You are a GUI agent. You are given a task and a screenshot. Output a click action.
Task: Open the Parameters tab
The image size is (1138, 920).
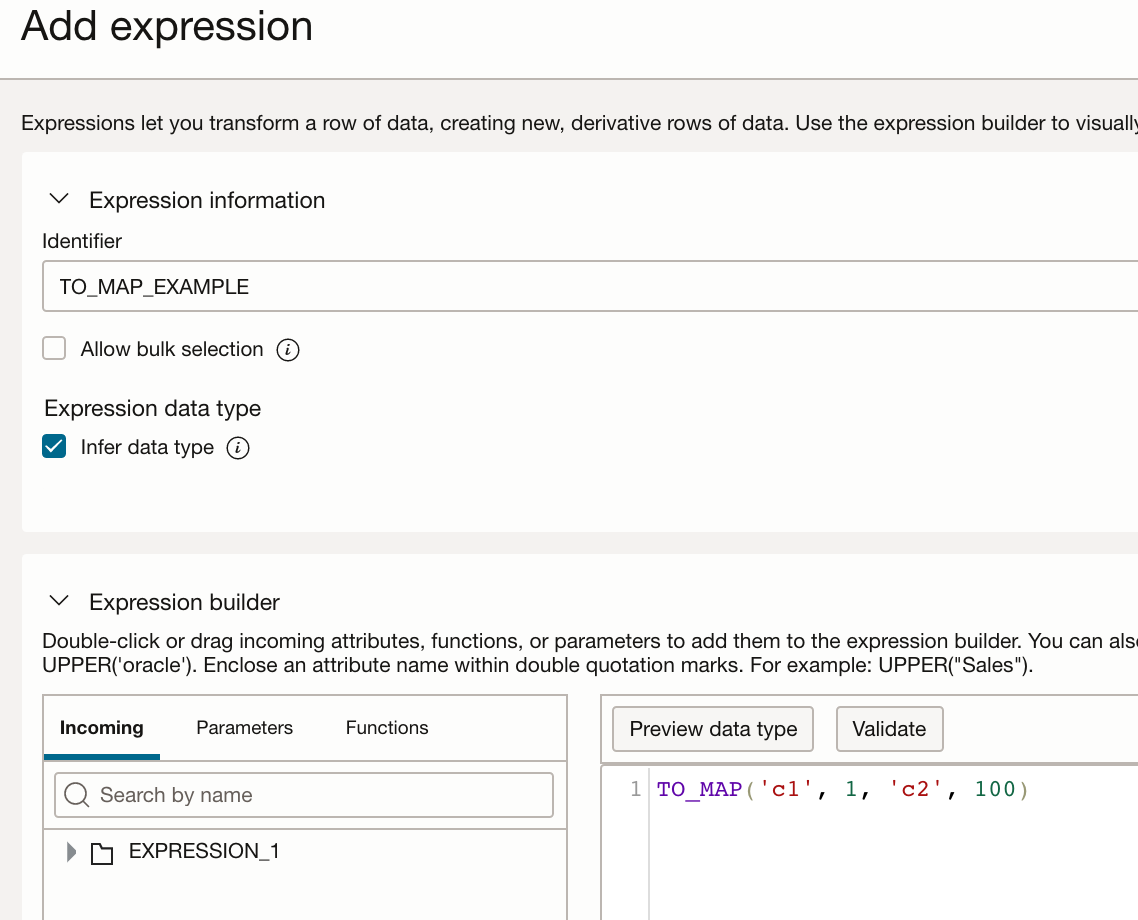(244, 728)
